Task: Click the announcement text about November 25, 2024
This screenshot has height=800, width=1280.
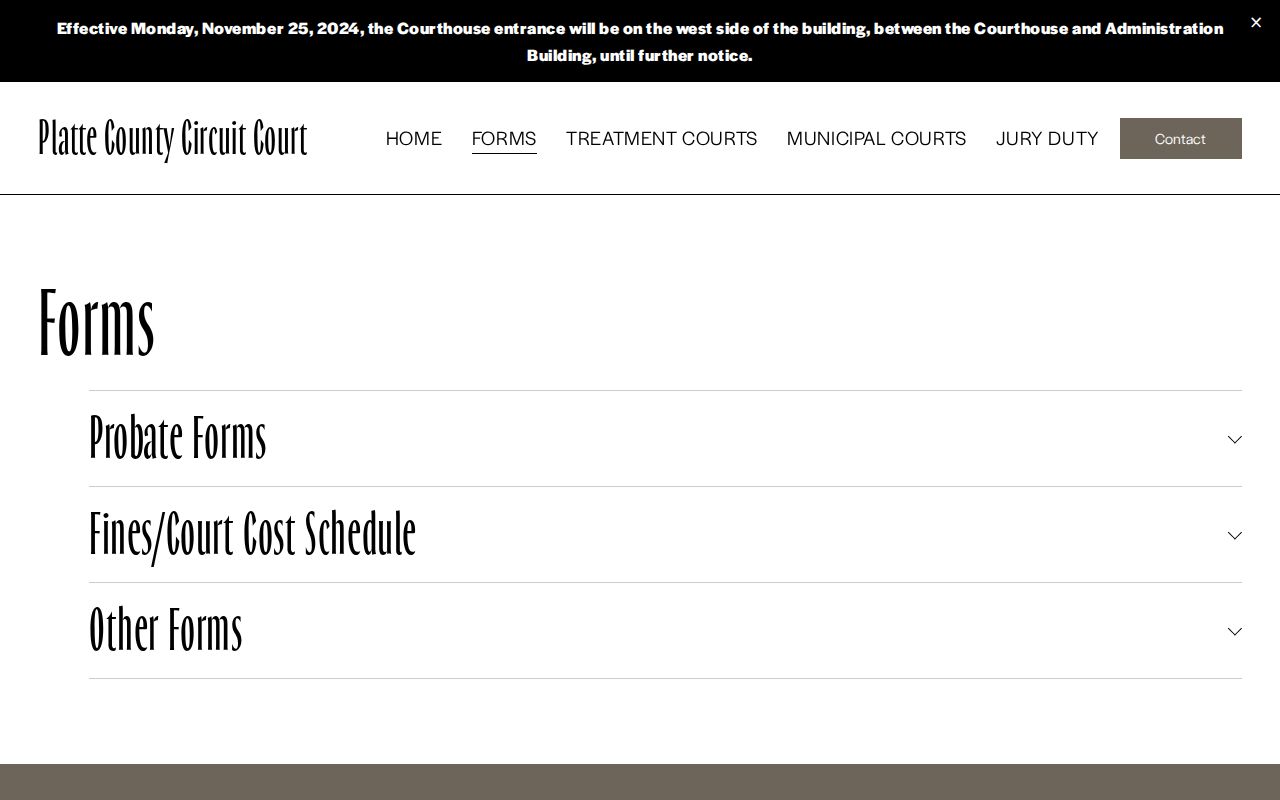Action: (640, 41)
